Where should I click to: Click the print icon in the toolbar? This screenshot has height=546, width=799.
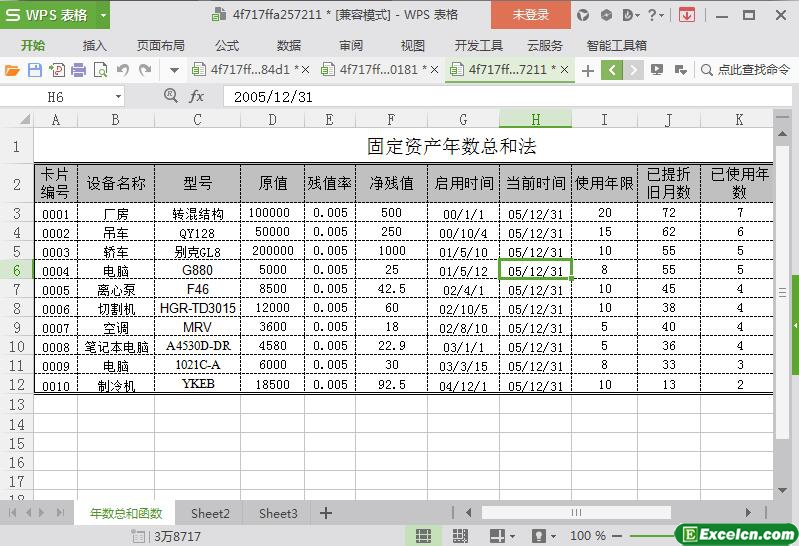78,70
